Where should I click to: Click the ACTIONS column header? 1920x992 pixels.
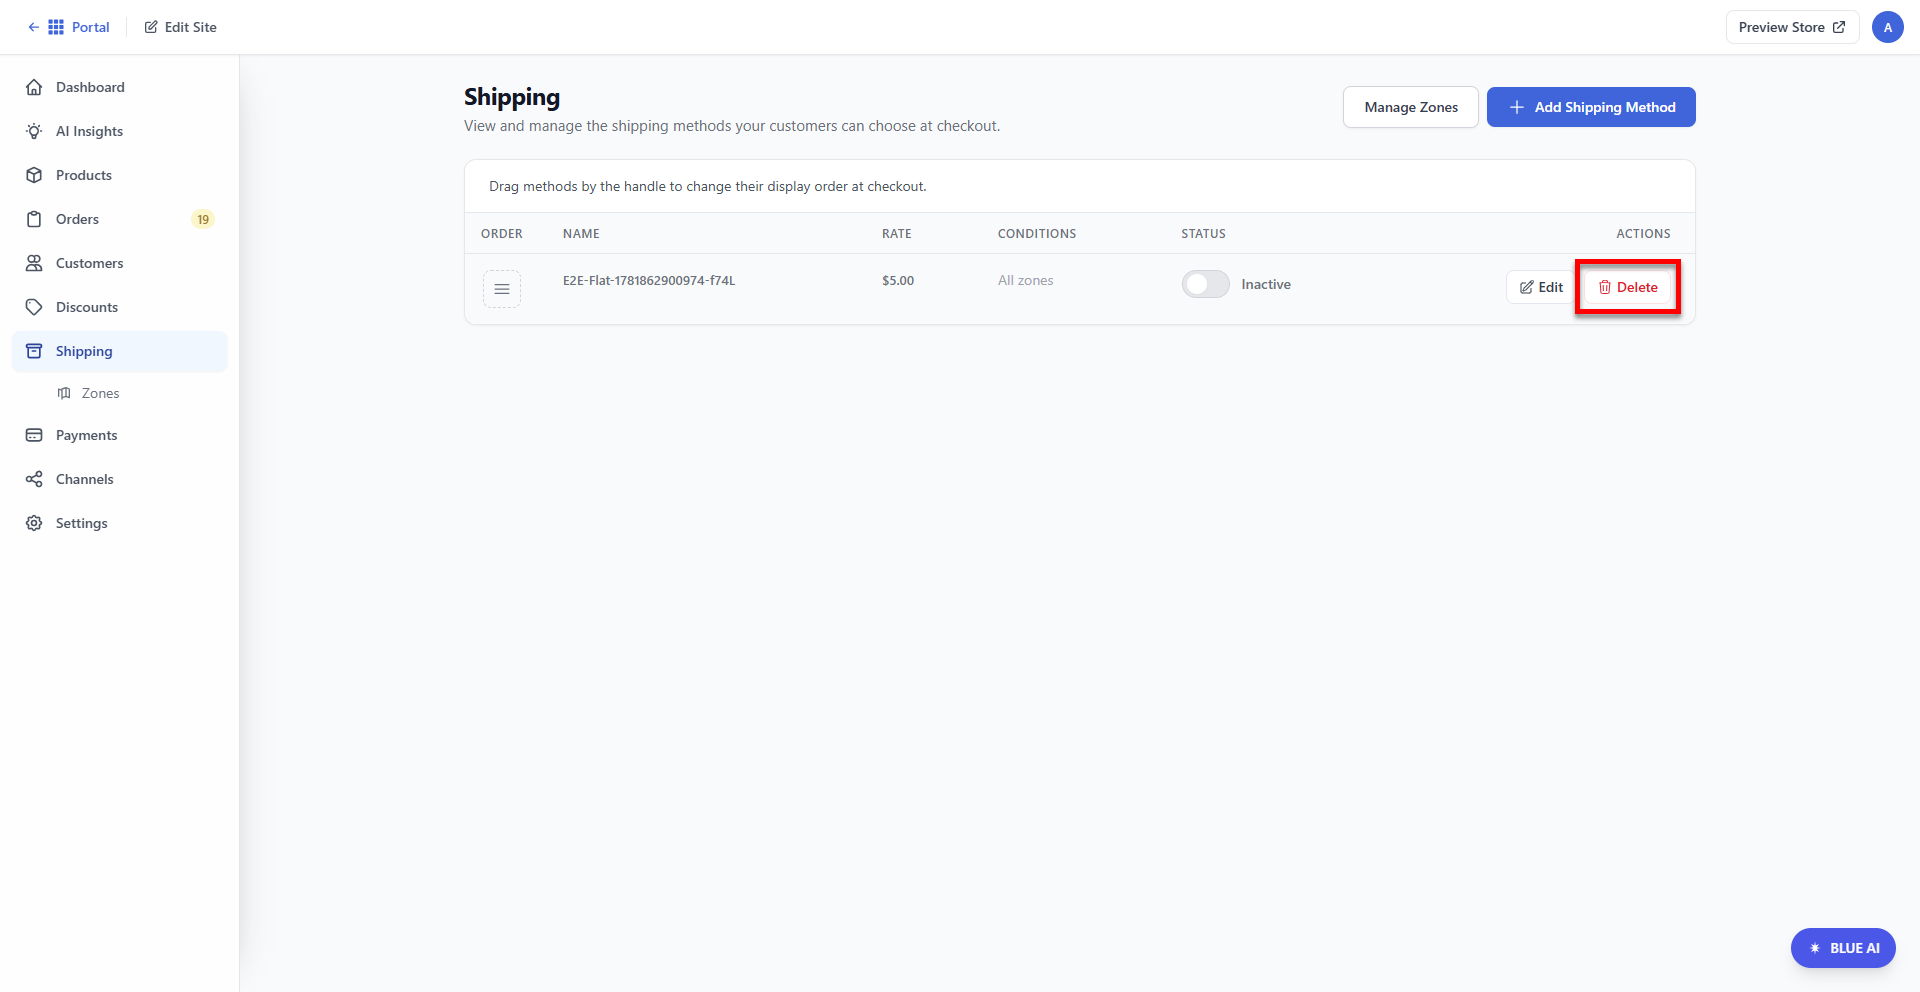pyautogui.click(x=1643, y=233)
